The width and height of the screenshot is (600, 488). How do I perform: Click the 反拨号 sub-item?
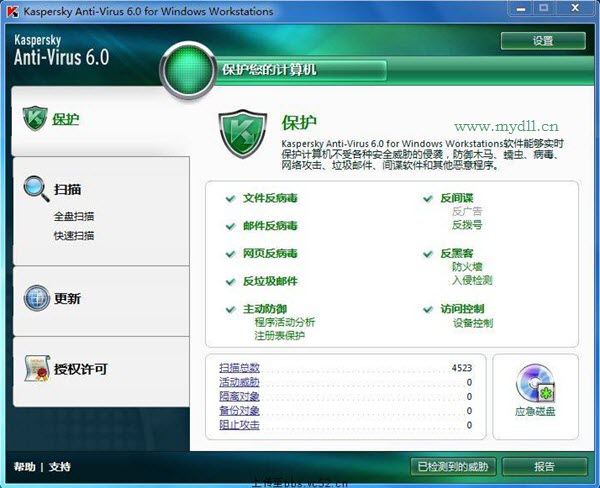coord(467,225)
